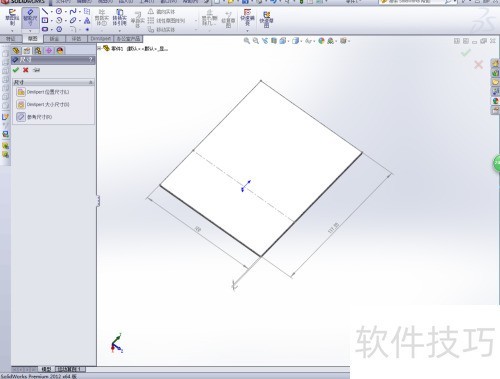
Task: Switch to the 特征 (Features) tab
Action: 11,39
